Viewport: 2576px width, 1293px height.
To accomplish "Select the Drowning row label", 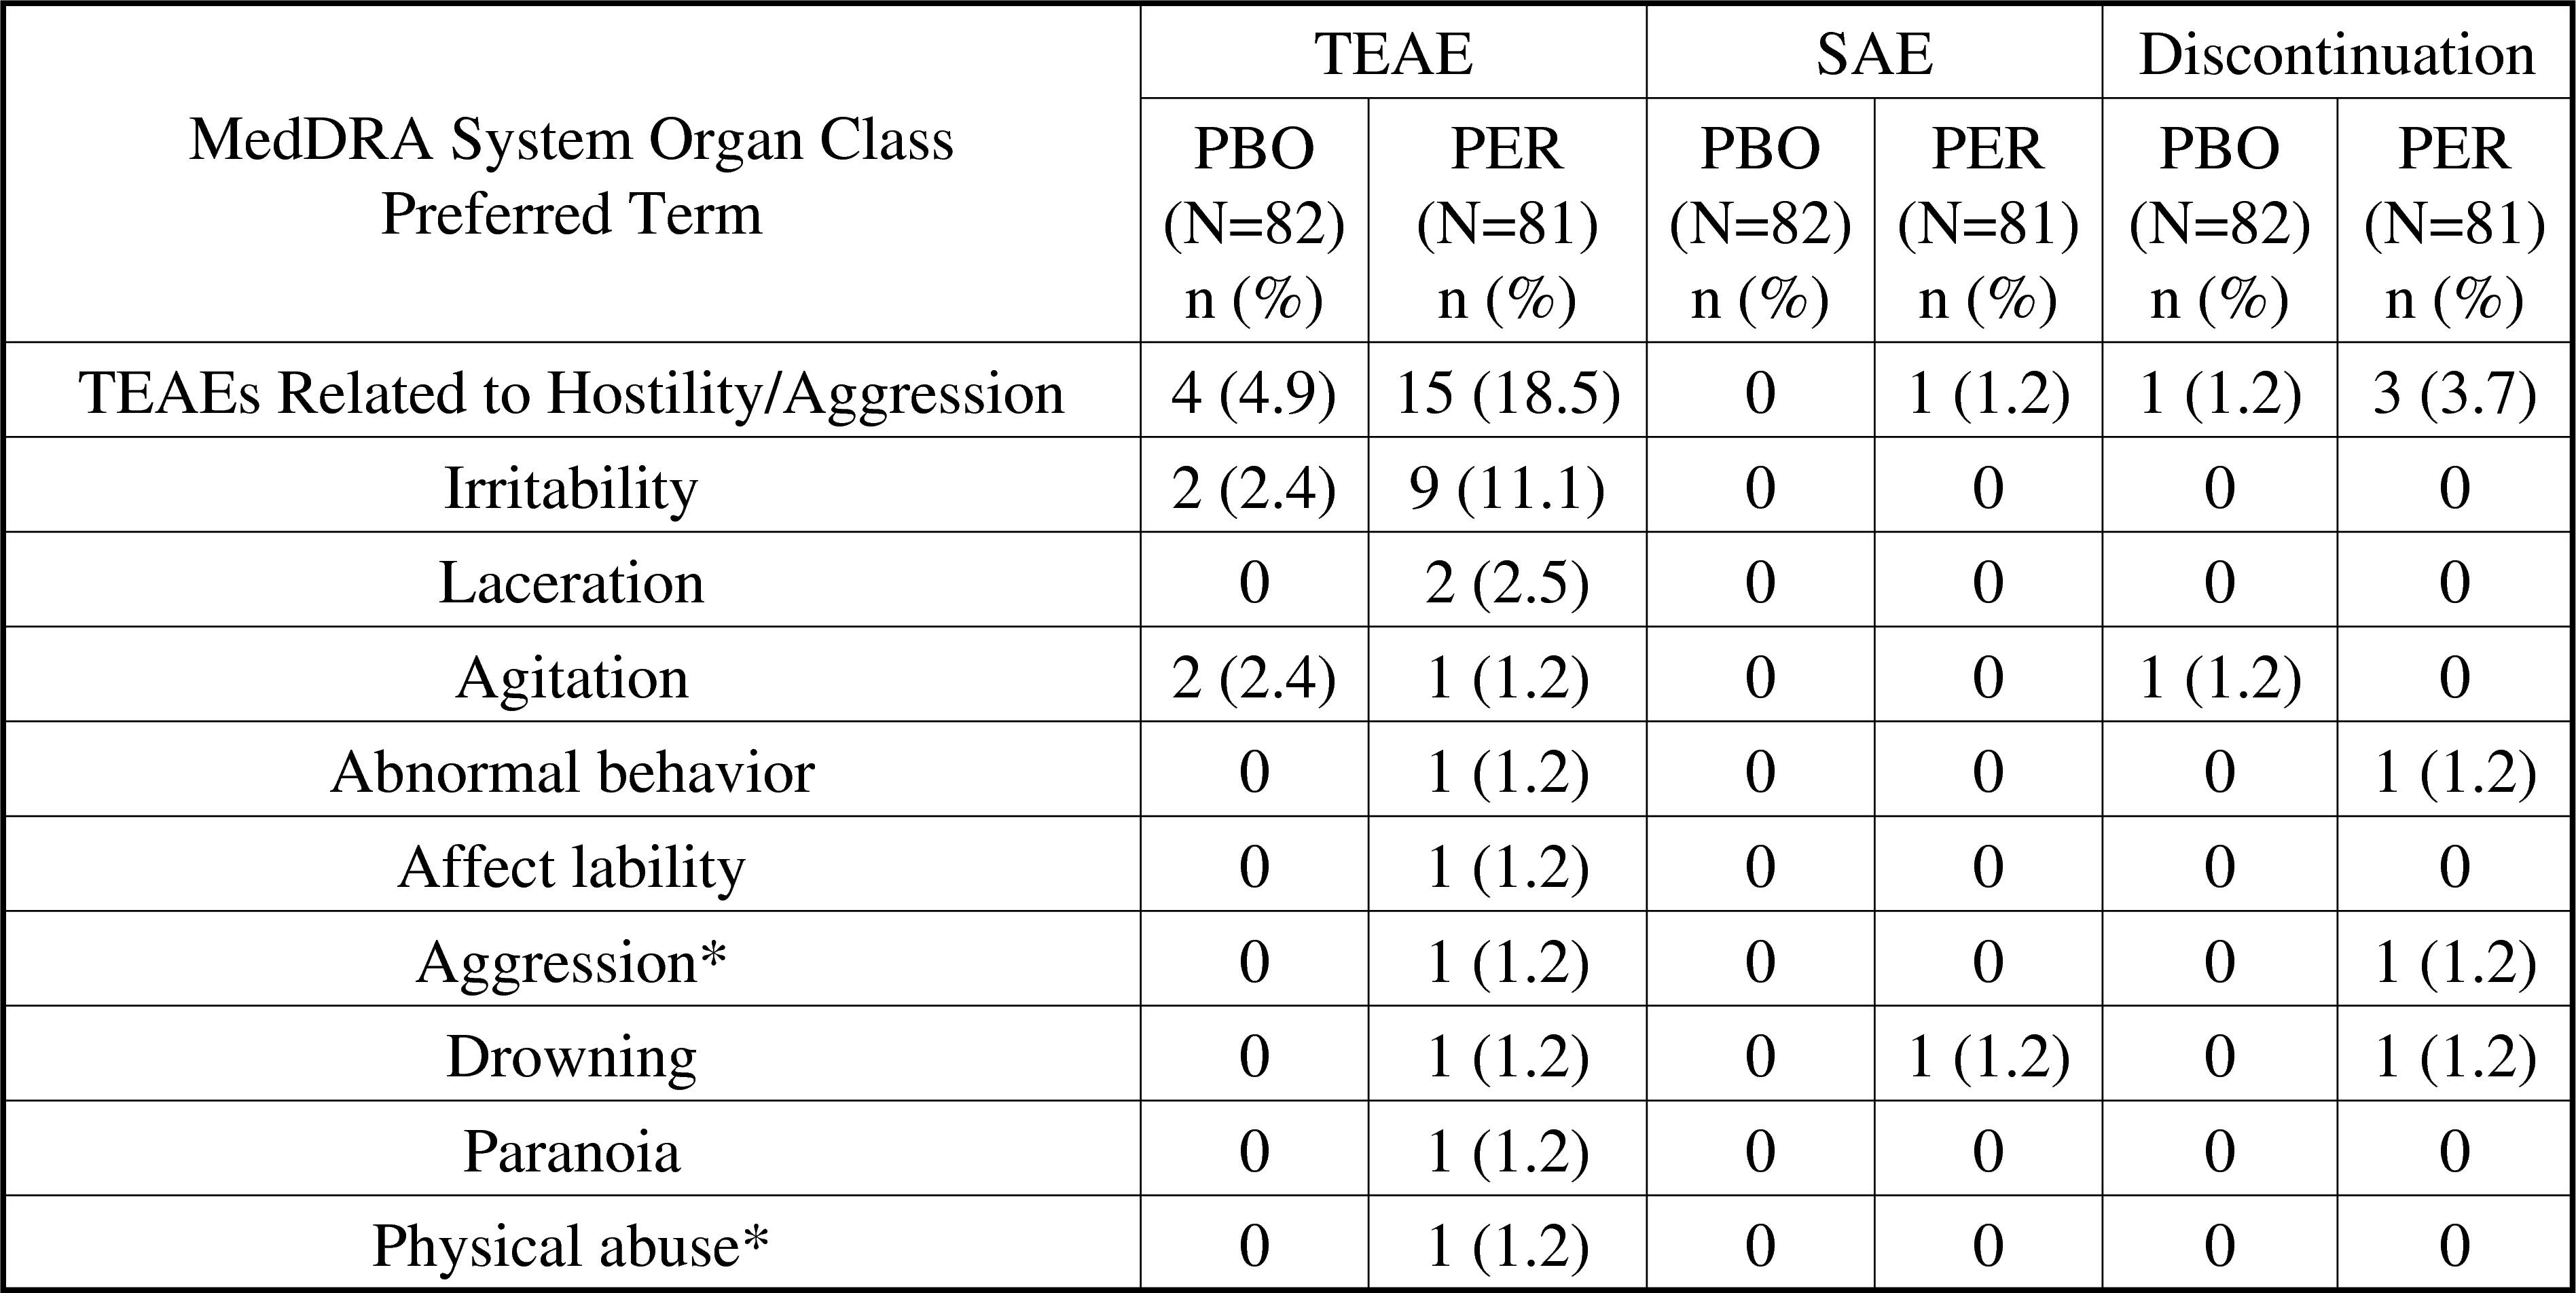I will [571, 1056].
